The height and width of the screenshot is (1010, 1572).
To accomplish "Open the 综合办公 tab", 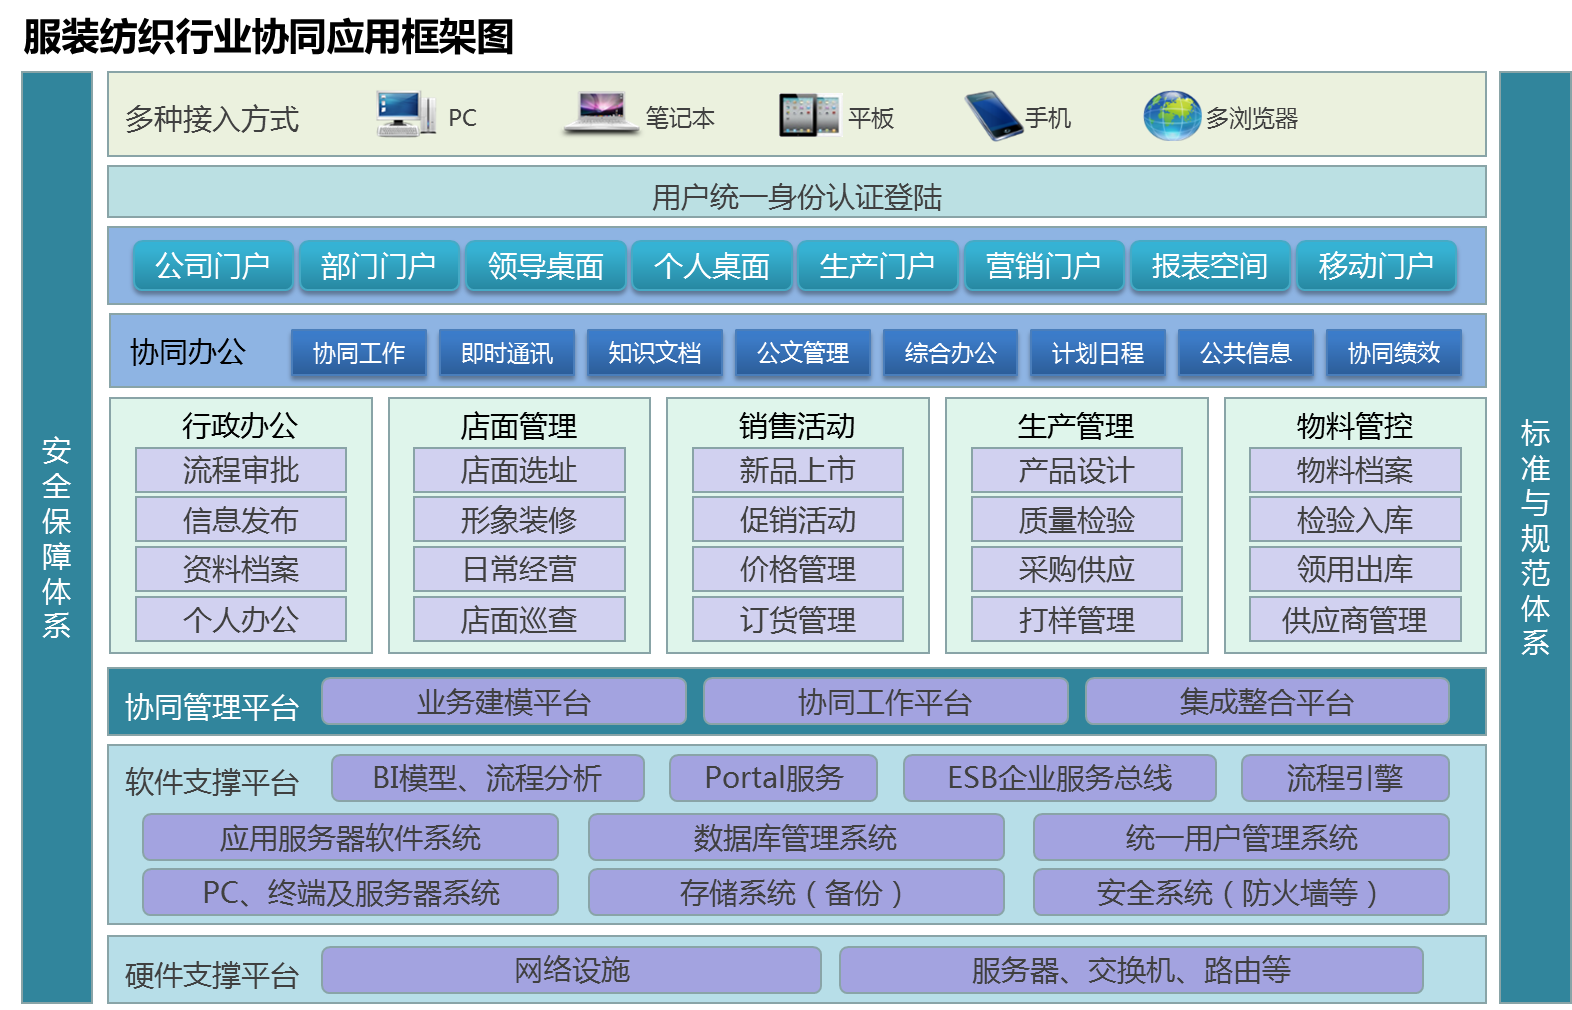I will 951,353.
